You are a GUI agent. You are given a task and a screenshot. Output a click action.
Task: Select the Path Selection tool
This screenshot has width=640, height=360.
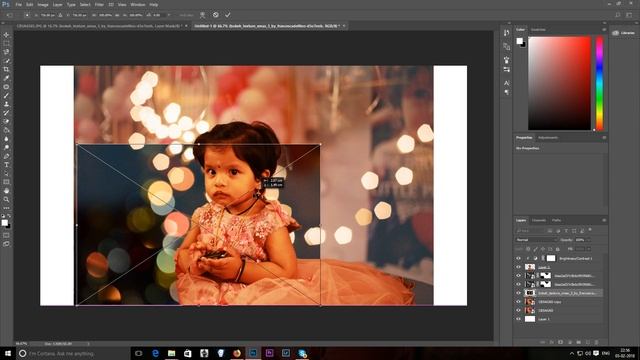click(6, 173)
